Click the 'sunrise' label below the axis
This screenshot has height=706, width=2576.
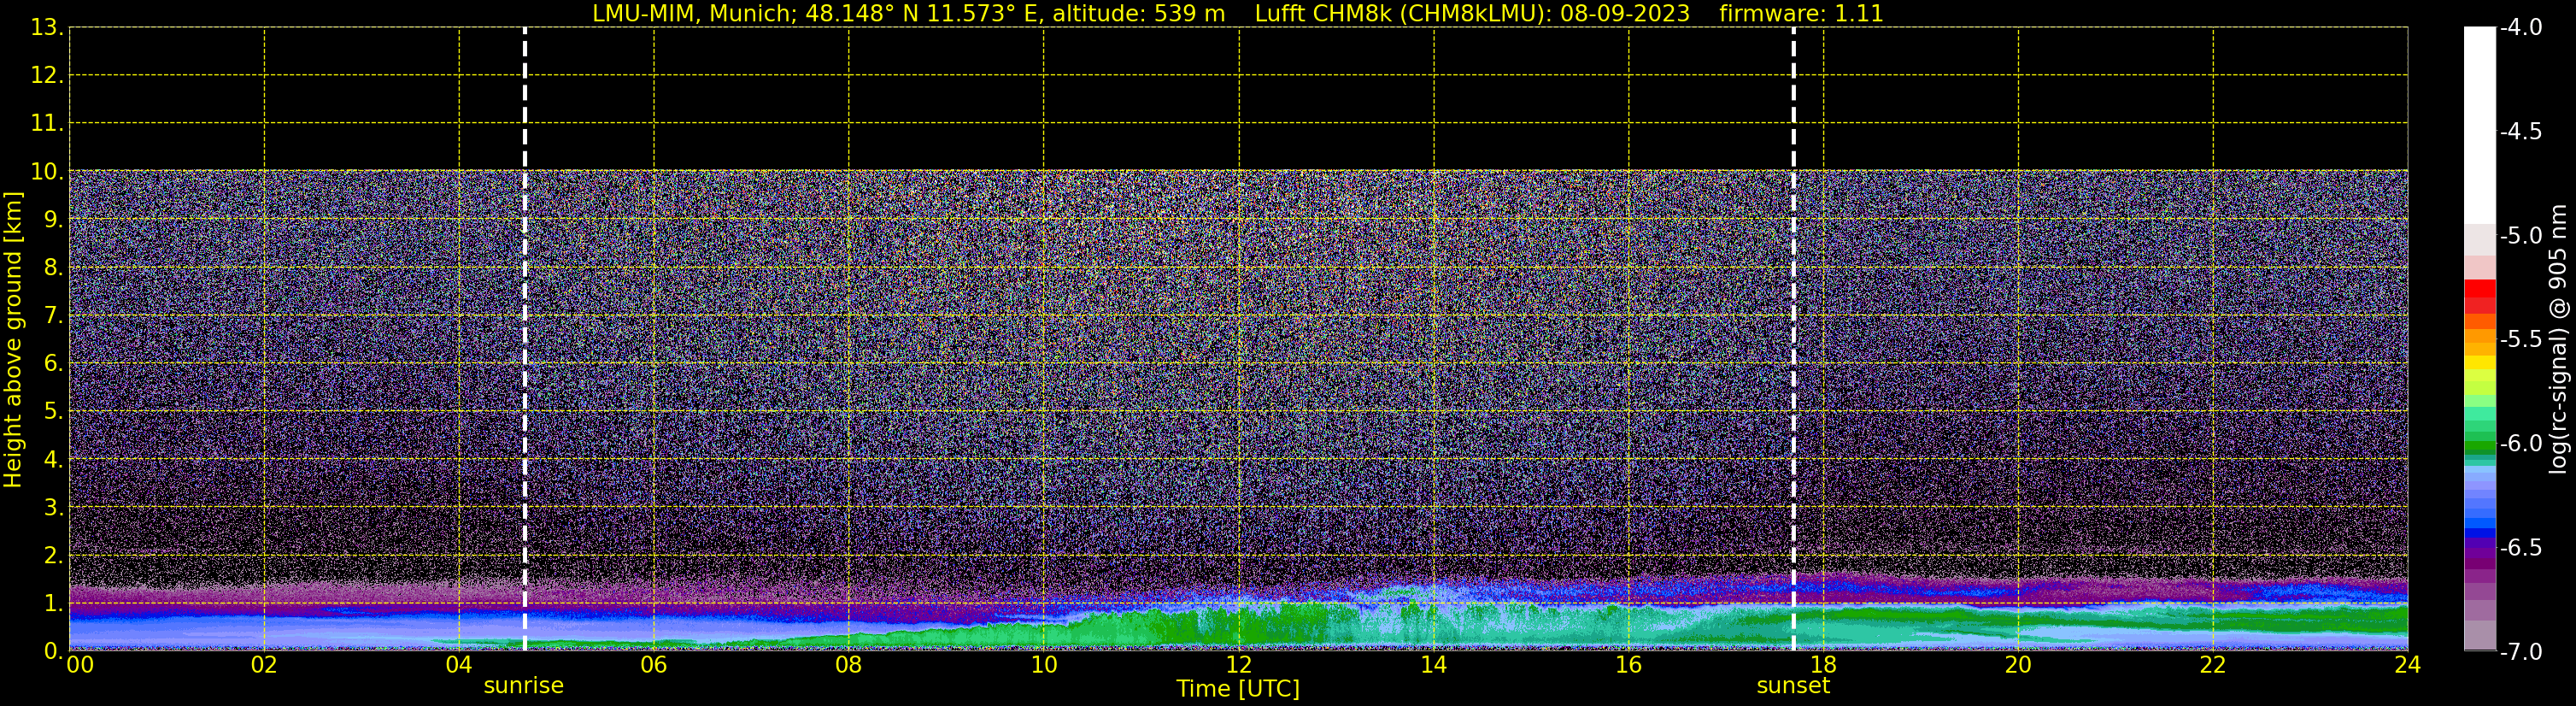pos(523,686)
